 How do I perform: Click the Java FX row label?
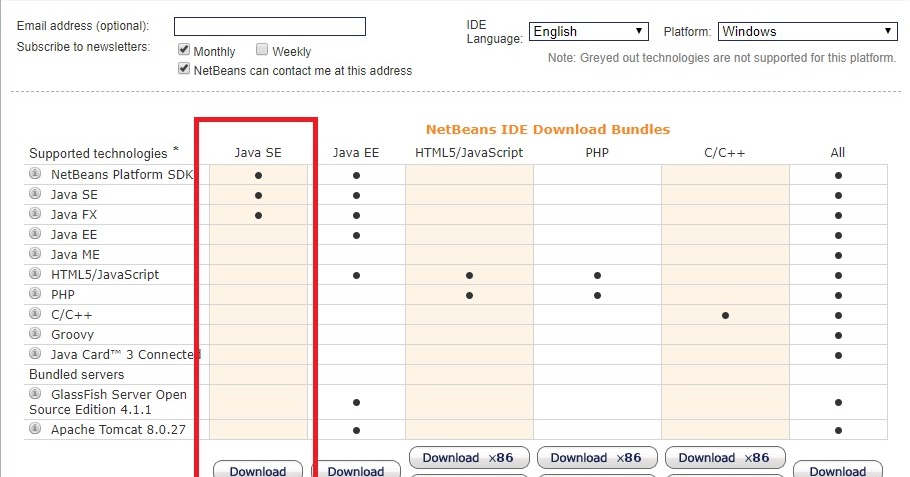click(x=74, y=215)
